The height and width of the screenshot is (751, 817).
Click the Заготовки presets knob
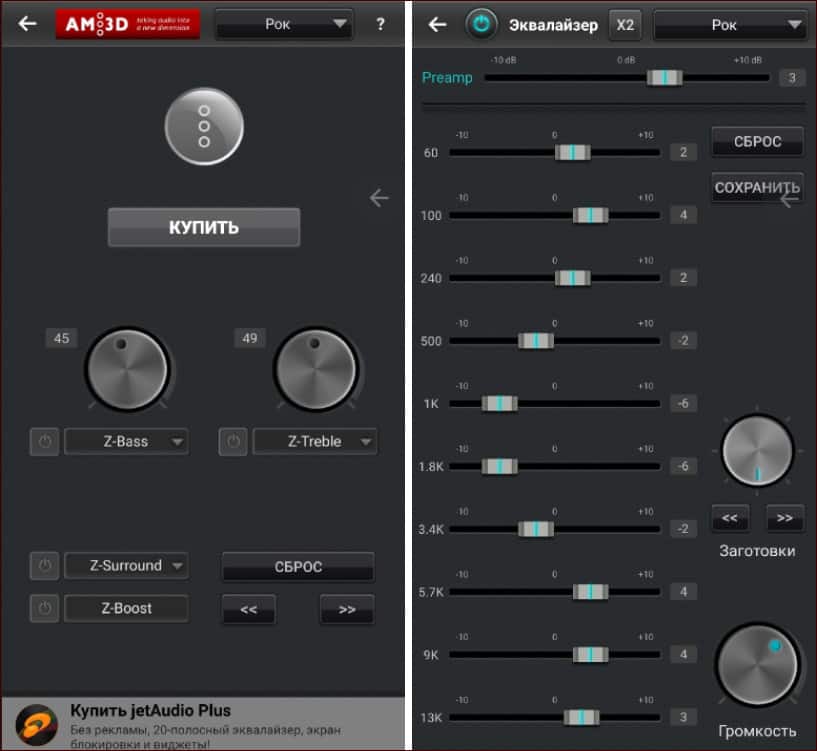757,450
